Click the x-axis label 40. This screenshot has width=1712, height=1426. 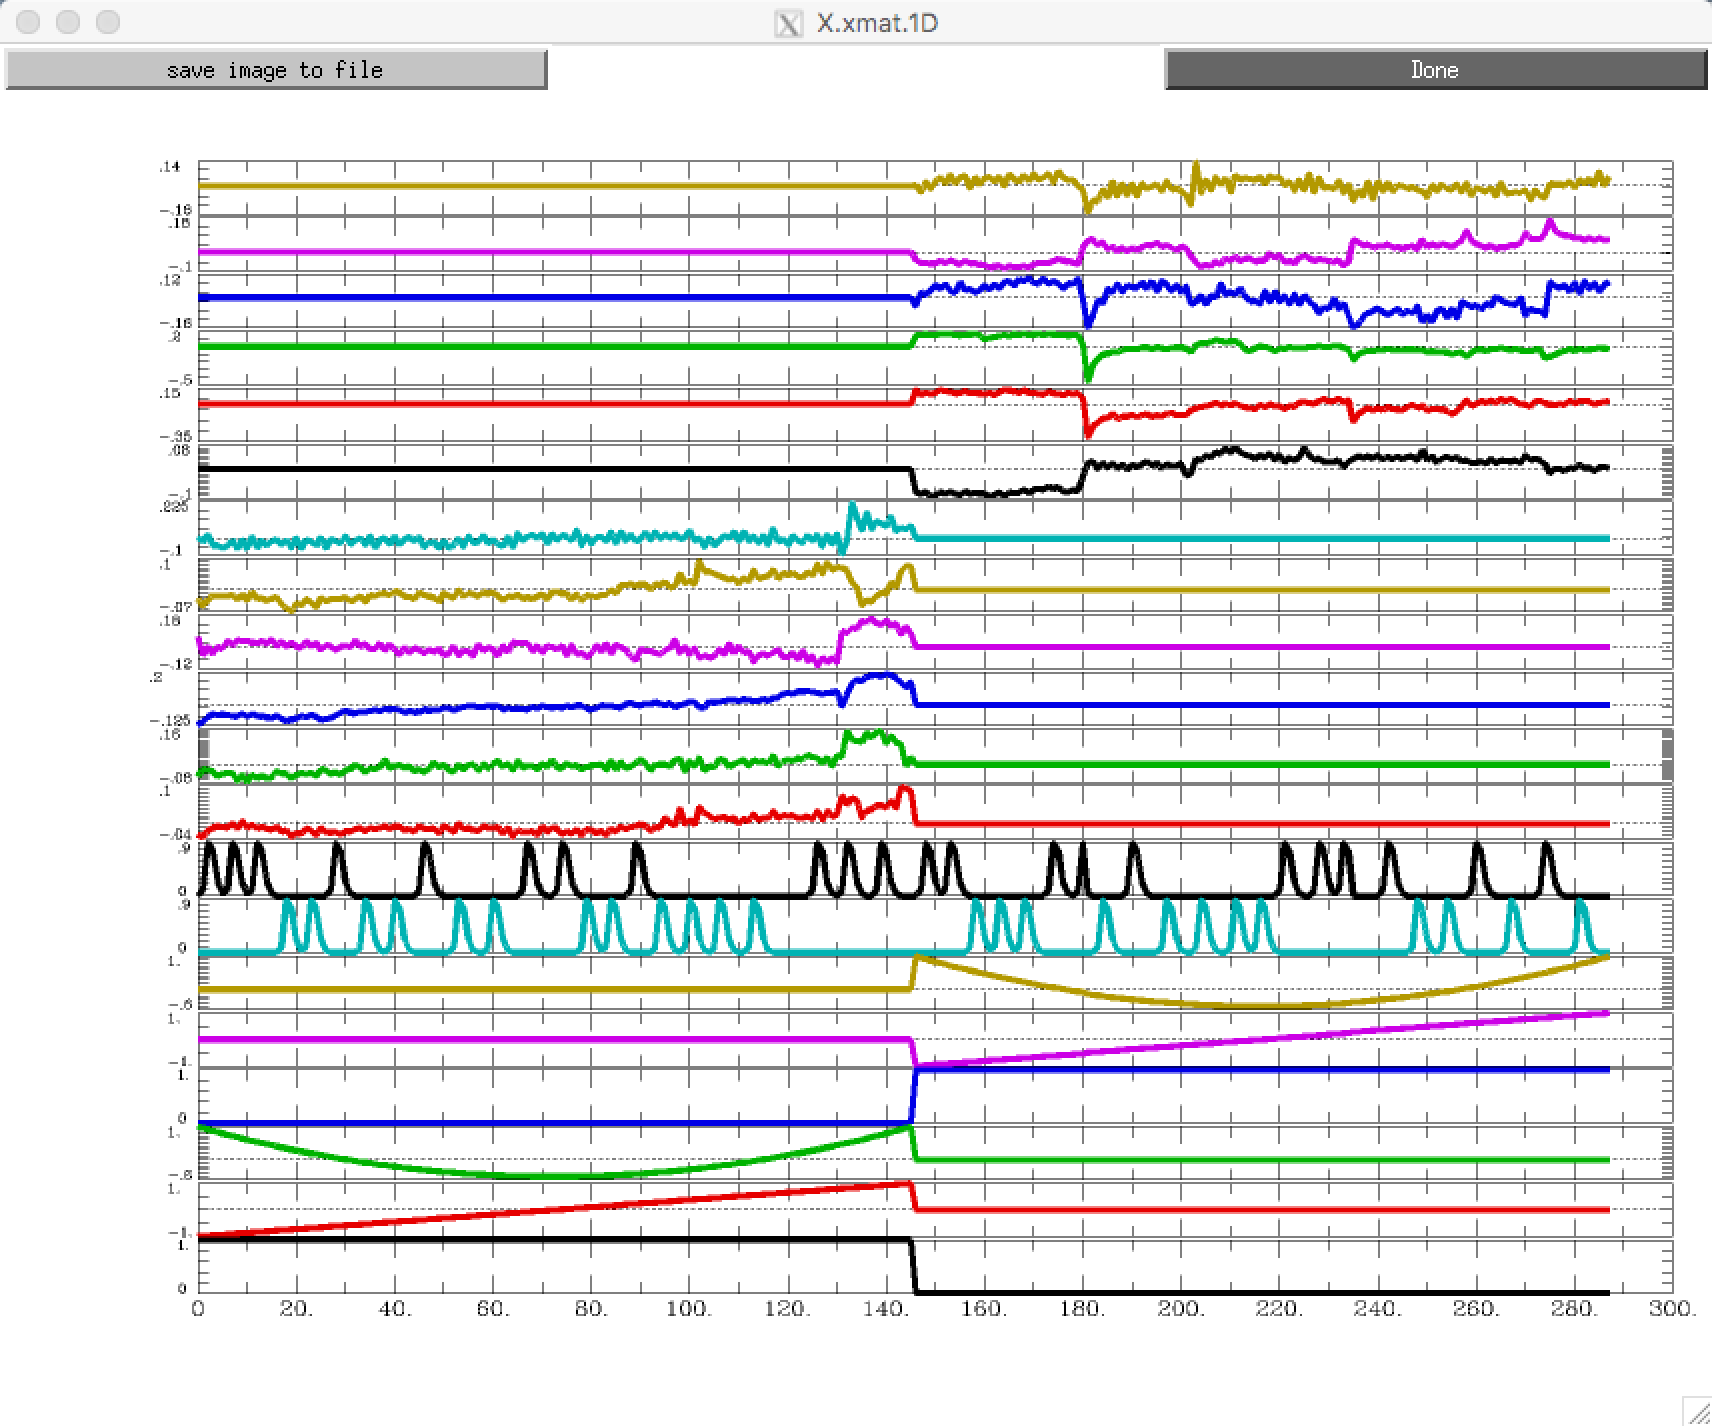[395, 1308]
